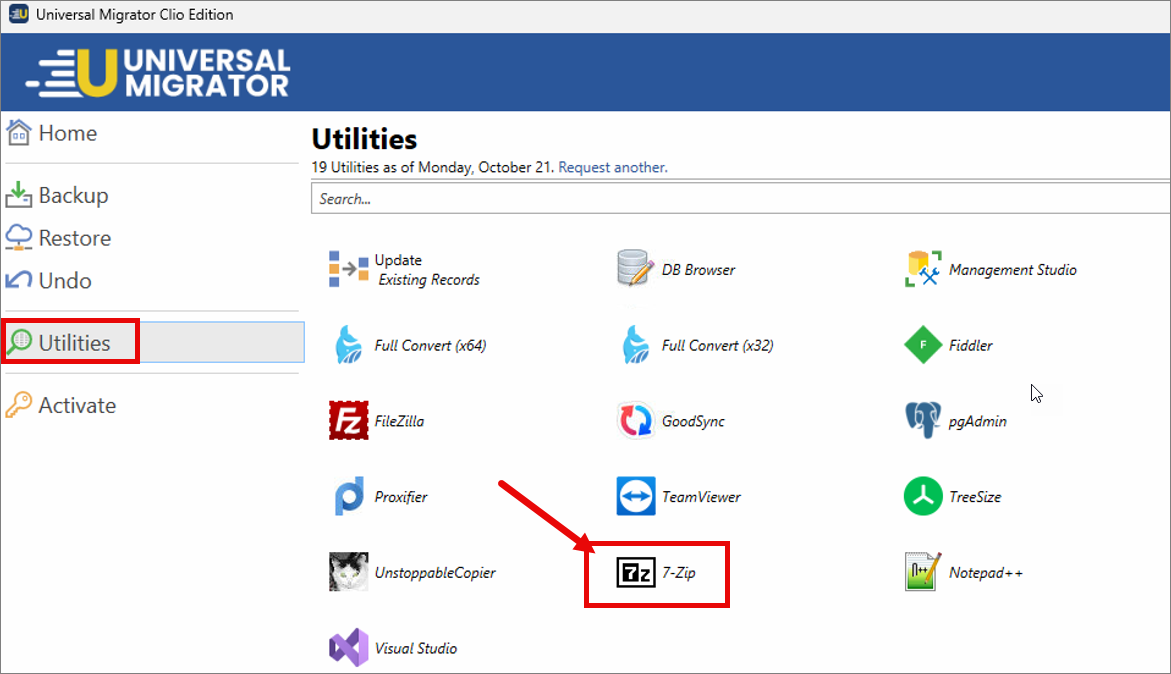Open the UnstoppableCopier cat icon
Image resolution: width=1171 pixels, height=674 pixels.
[349, 572]
